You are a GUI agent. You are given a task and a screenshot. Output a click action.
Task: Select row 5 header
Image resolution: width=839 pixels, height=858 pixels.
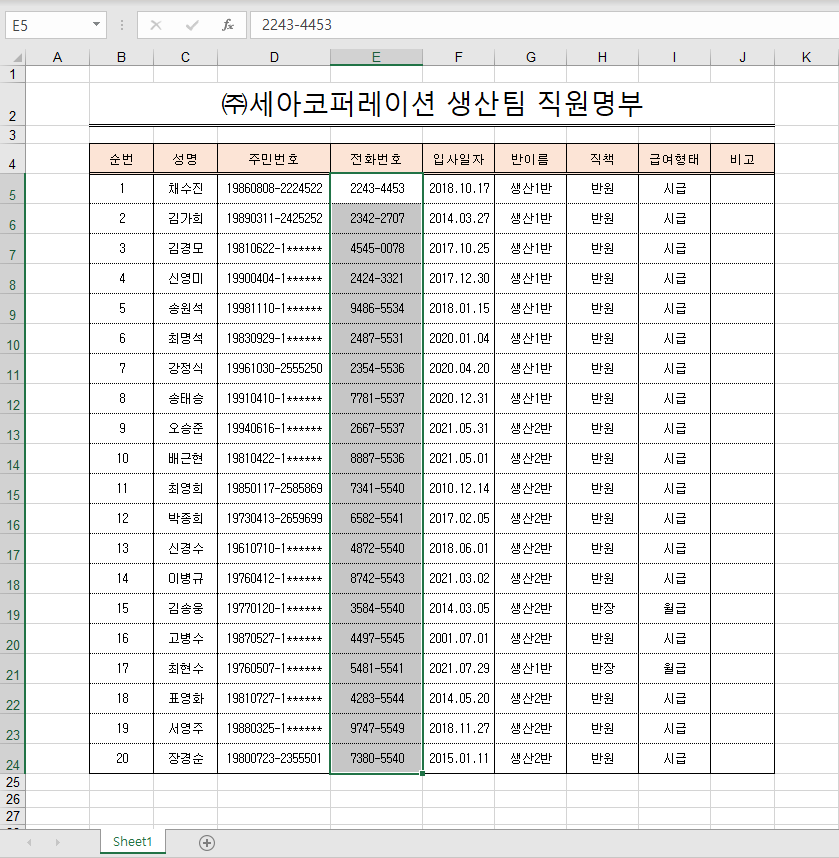click(x=13, y=189)
